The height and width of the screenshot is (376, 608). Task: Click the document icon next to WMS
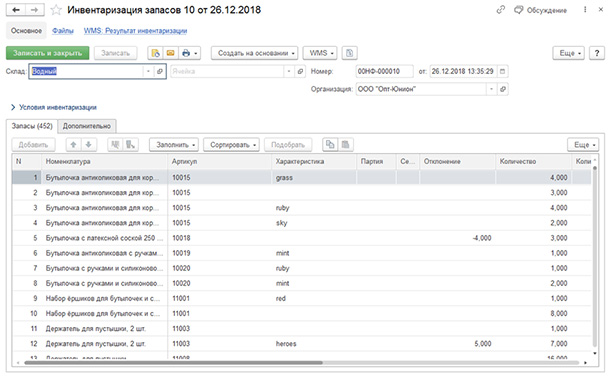pos(349,53)
